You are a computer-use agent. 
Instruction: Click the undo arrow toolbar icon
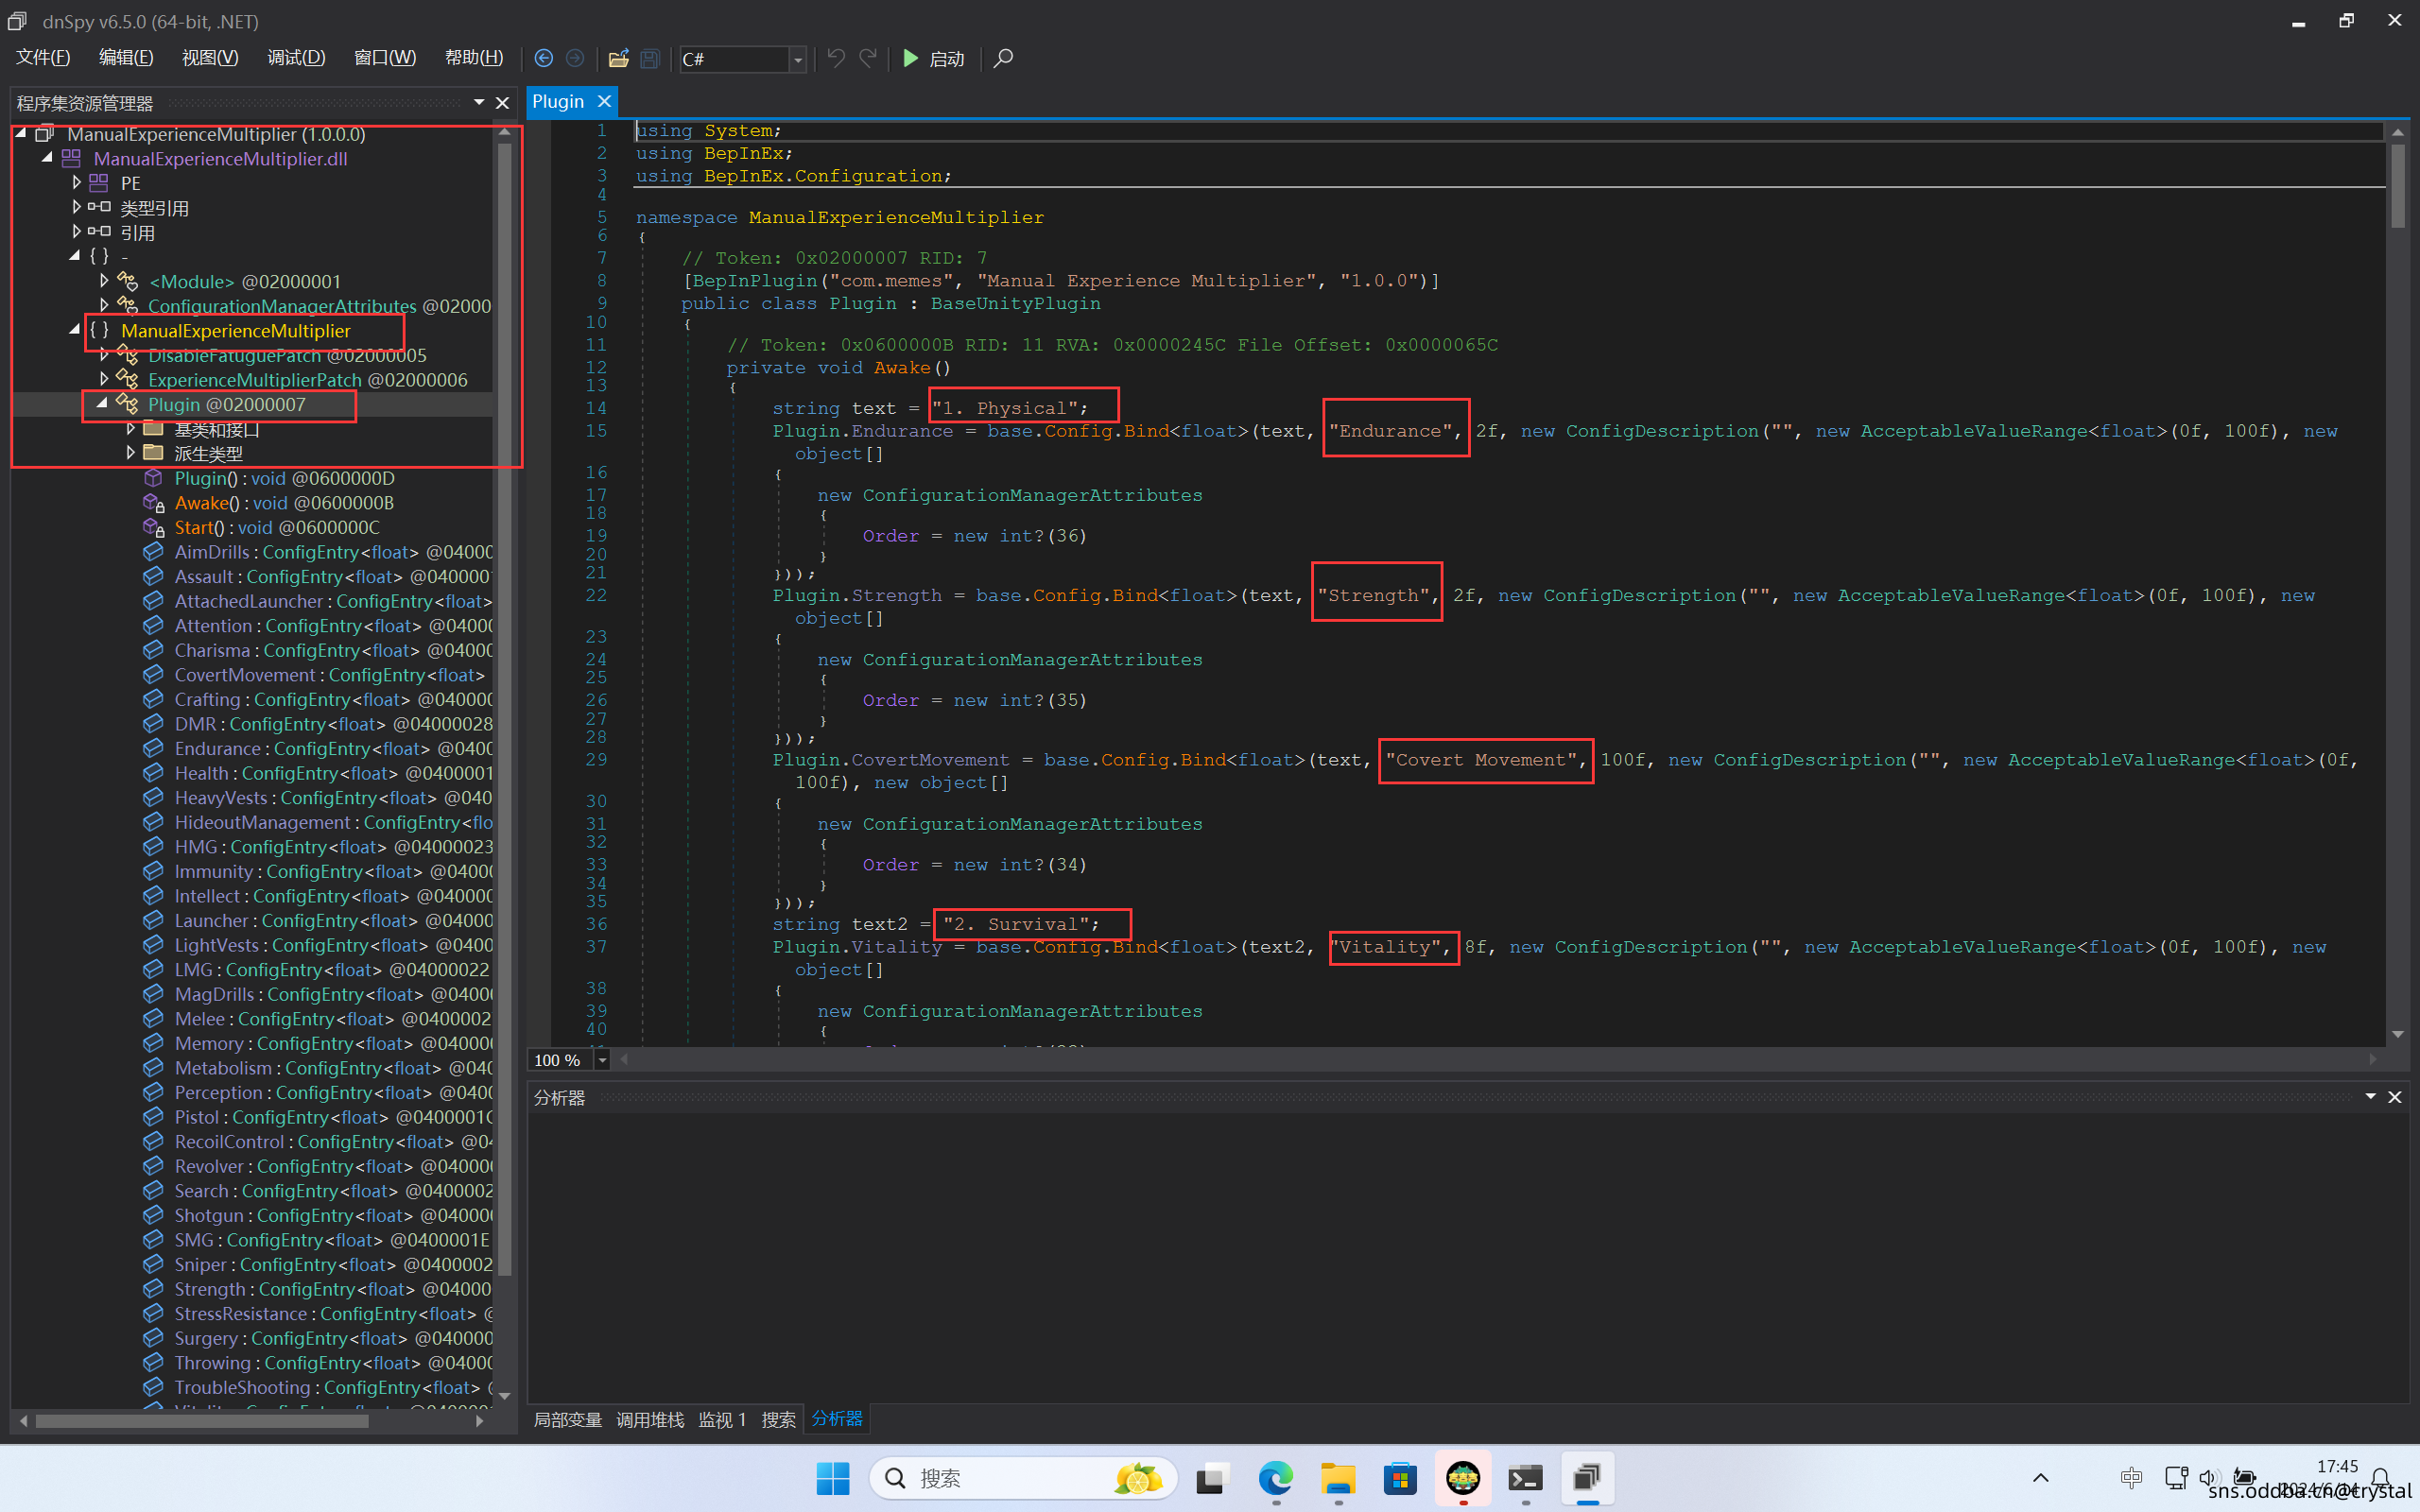[x=836, y=58]
